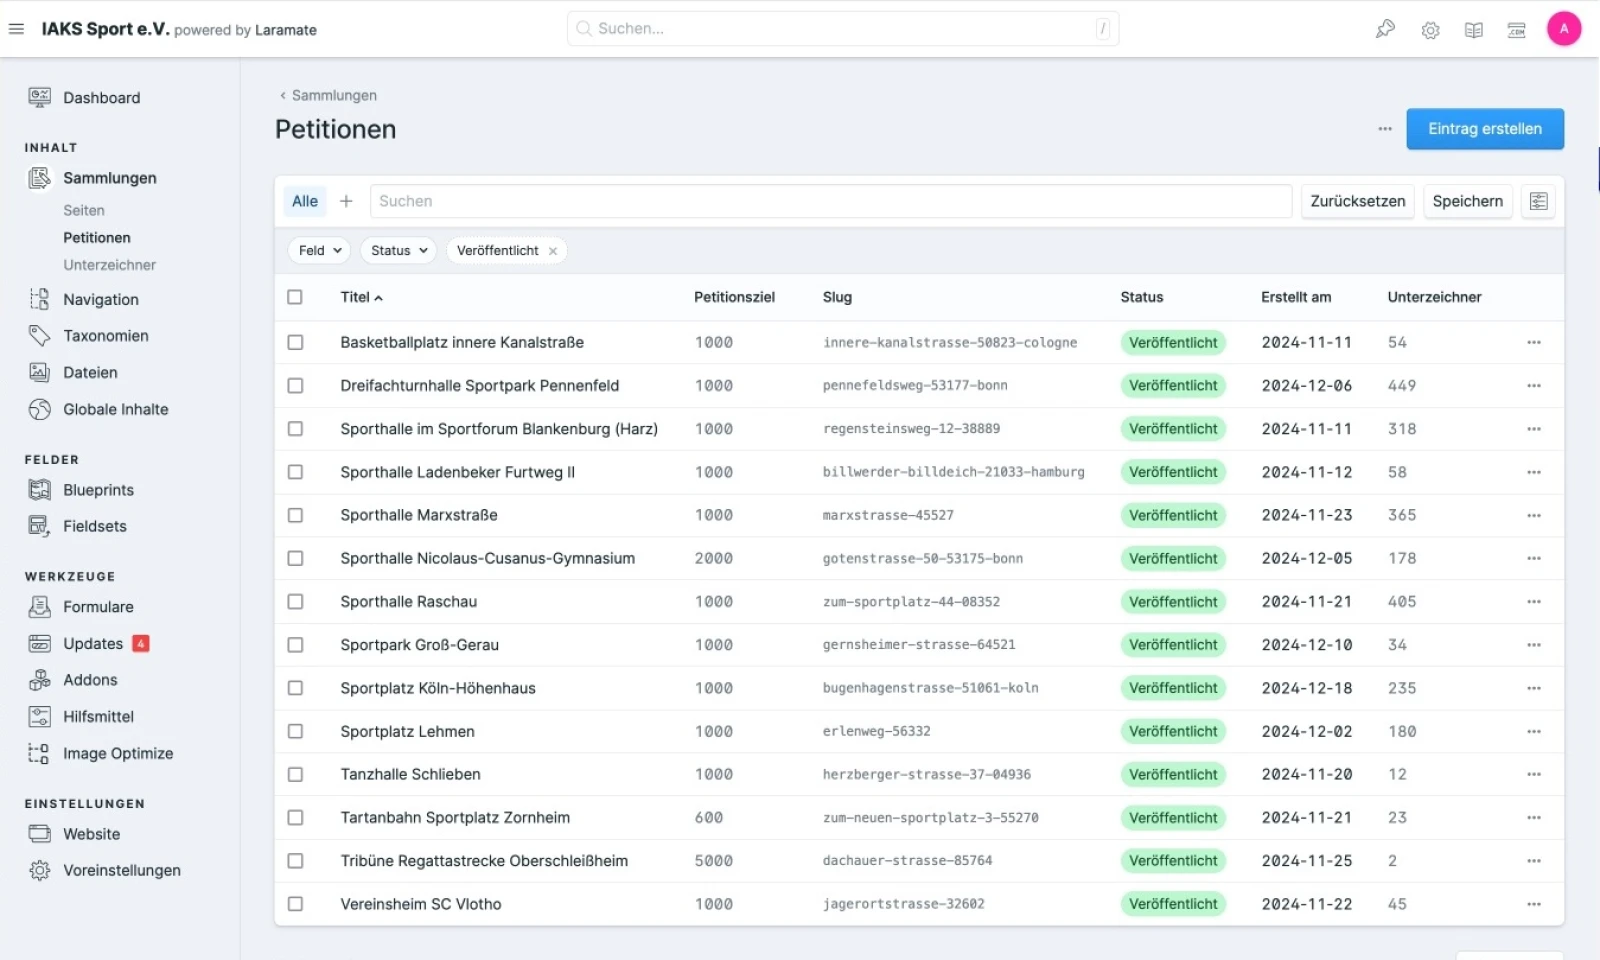Tick the checkbox for Sporthalle Marxstraße
1600x960 pixels.
click(295, 515)
